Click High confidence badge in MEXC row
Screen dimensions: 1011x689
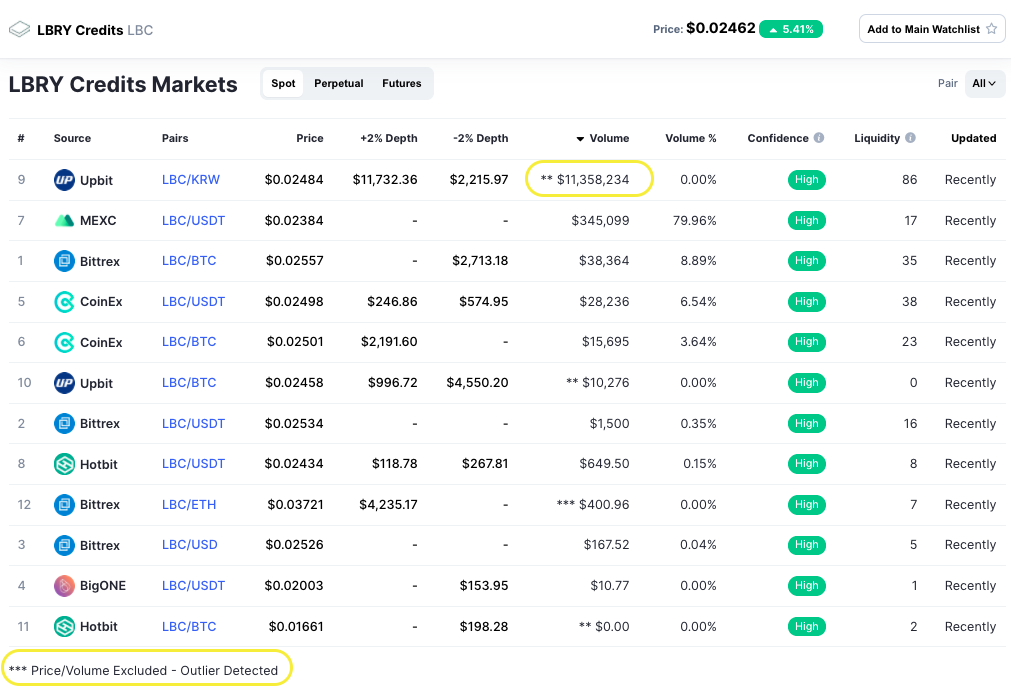click(807, 220)
